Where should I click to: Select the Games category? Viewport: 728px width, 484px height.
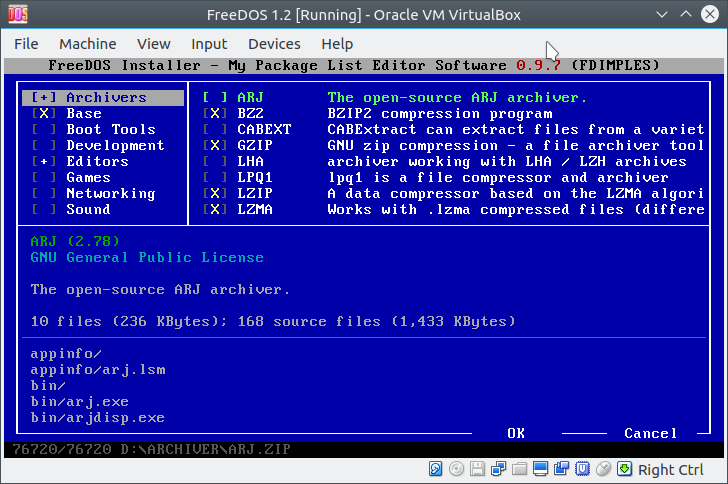(88, 177)
